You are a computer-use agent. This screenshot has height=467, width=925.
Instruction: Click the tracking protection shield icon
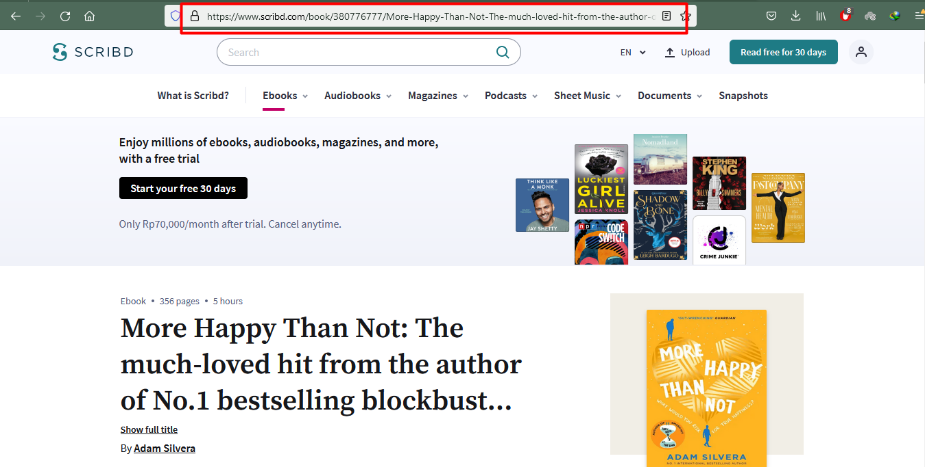(175, 17)
